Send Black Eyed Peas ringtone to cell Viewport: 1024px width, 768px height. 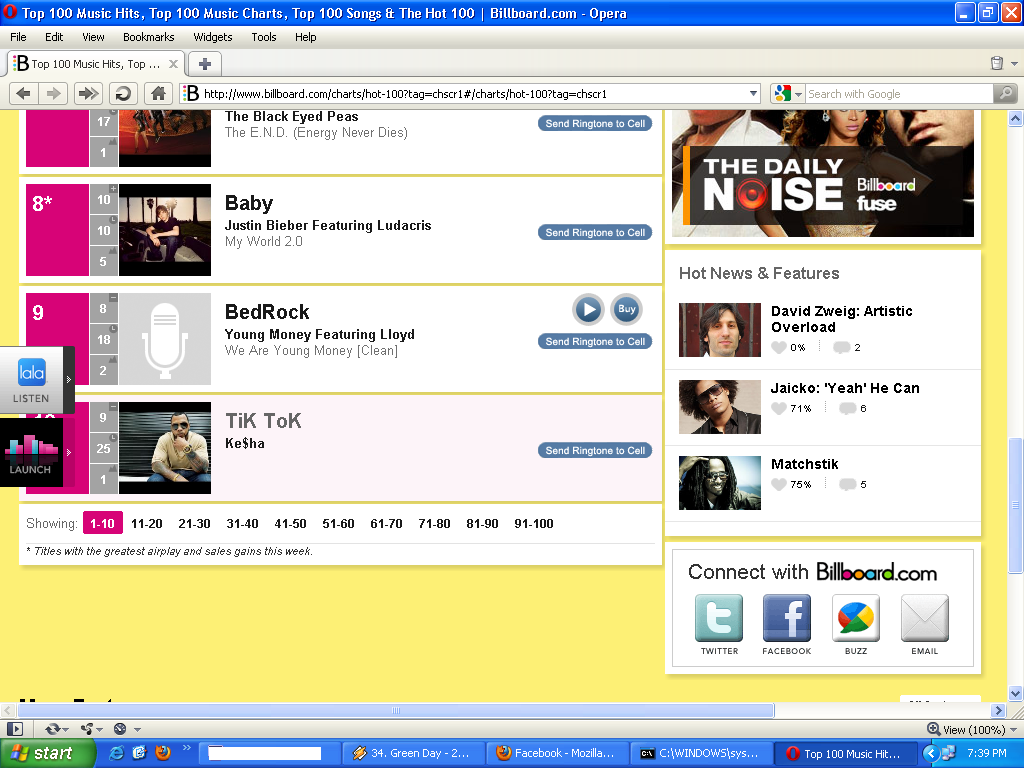[x=595, y=123]
